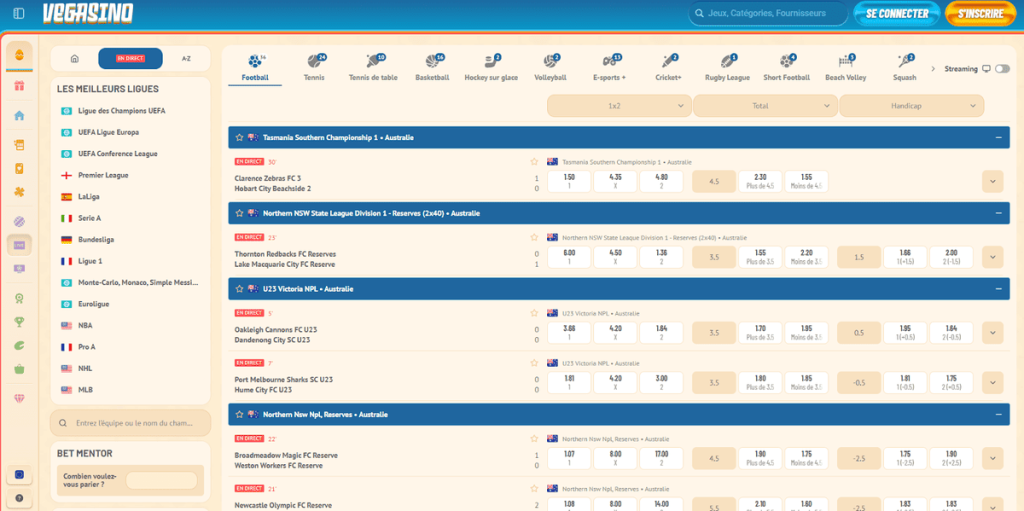
Task: Select Plus de 3.5 at 1.55 for Thornton match
Action: 760,257
